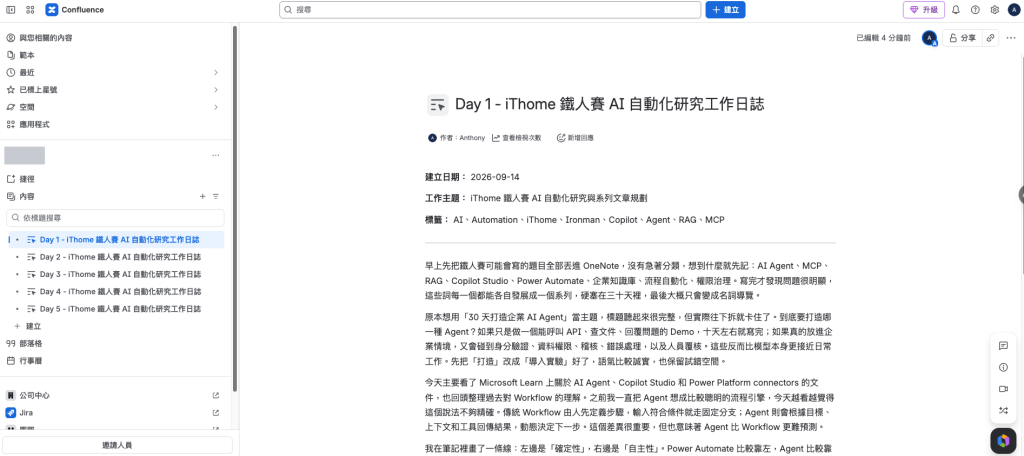This screenshot has height=456, width=1024.
Task: Click the editor avatar beside 已編輯 4 分鐘前
Action: point(929,38)
